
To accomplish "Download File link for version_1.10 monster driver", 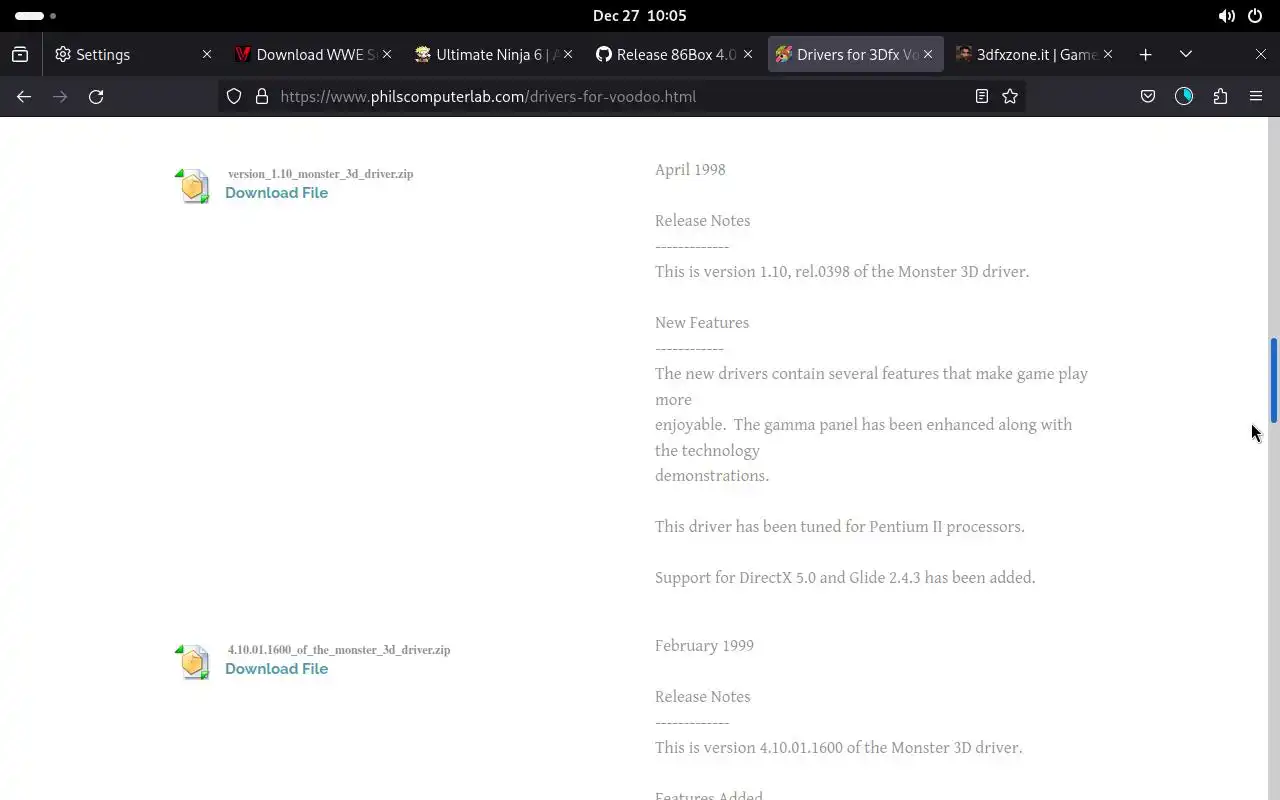I will coord(276,193).
